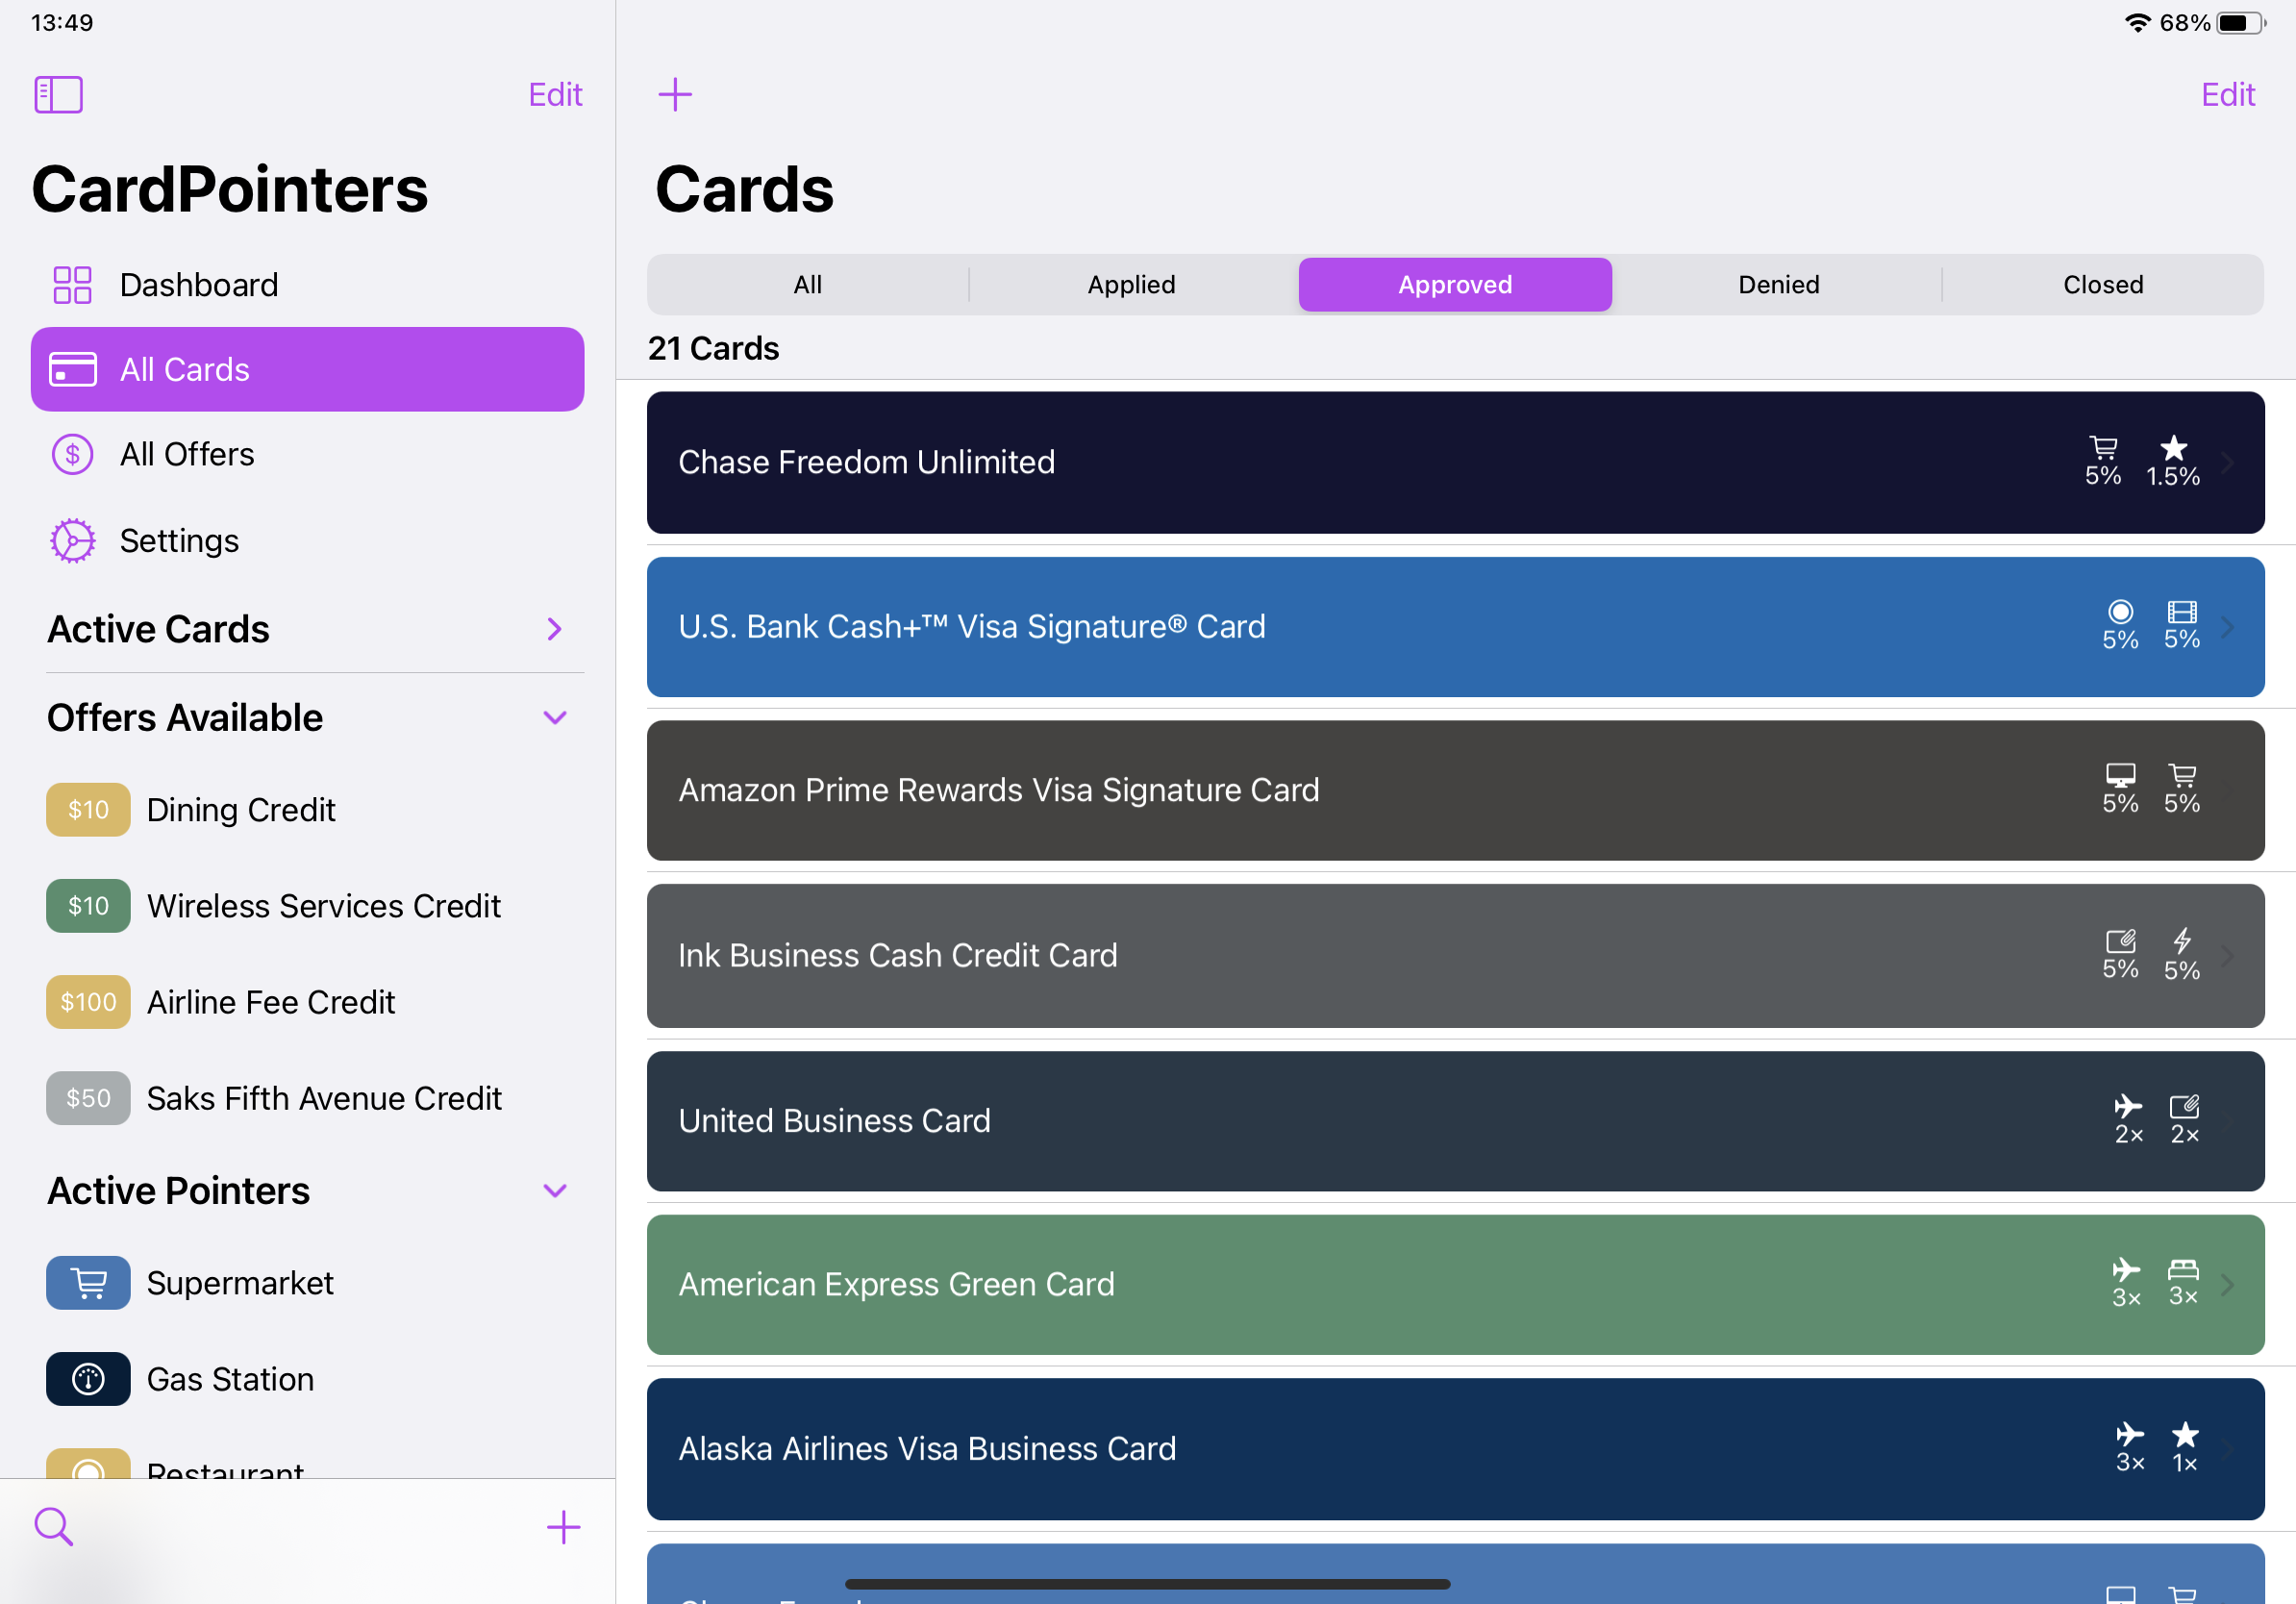Open the Amazon Prime Rewards Visa Signature Card
The height and width of the screenshot is (1604, 2296).
point(1455,790)
